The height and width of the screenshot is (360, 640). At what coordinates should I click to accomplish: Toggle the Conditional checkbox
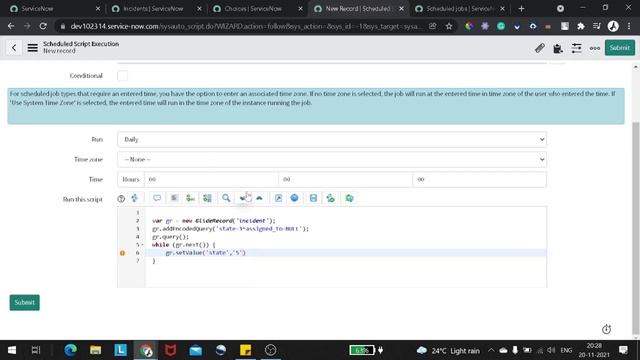(122, 76)
